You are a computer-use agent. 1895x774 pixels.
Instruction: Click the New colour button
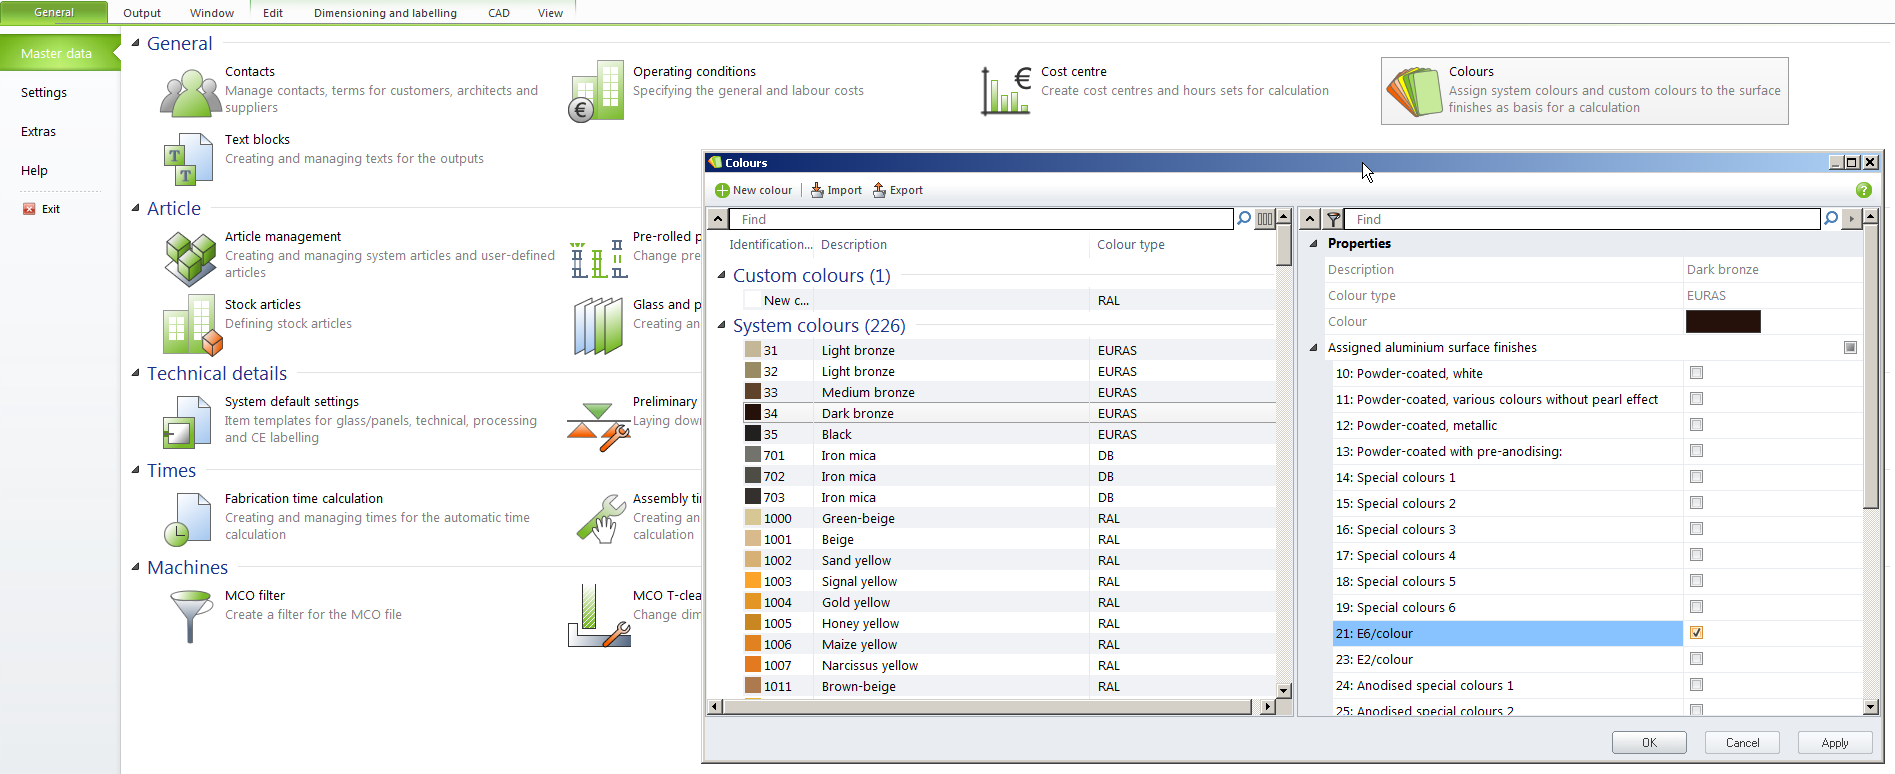pos(754,190)
